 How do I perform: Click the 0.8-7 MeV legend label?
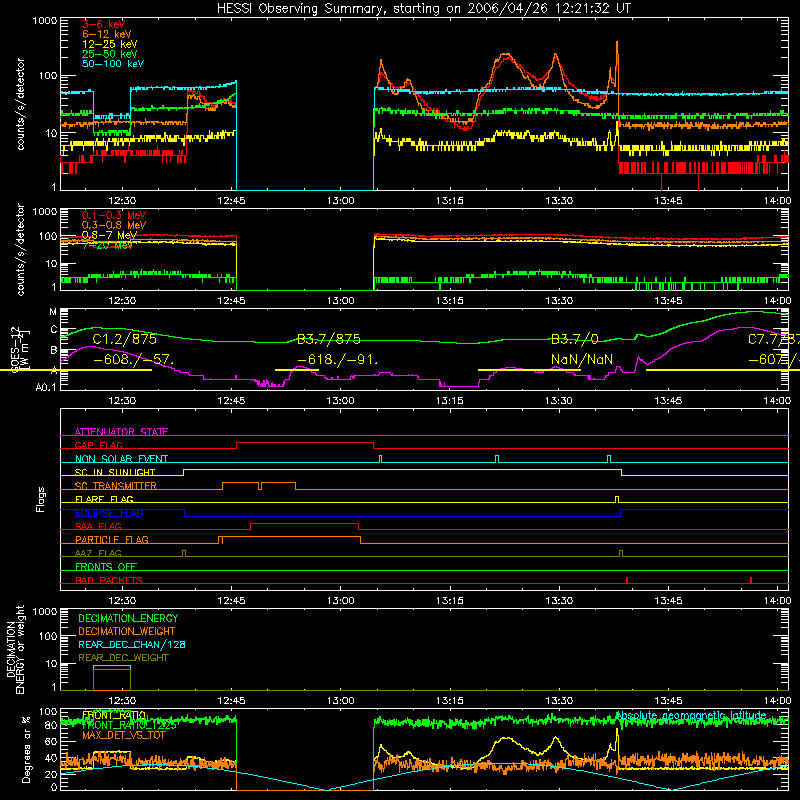point(109,235)
